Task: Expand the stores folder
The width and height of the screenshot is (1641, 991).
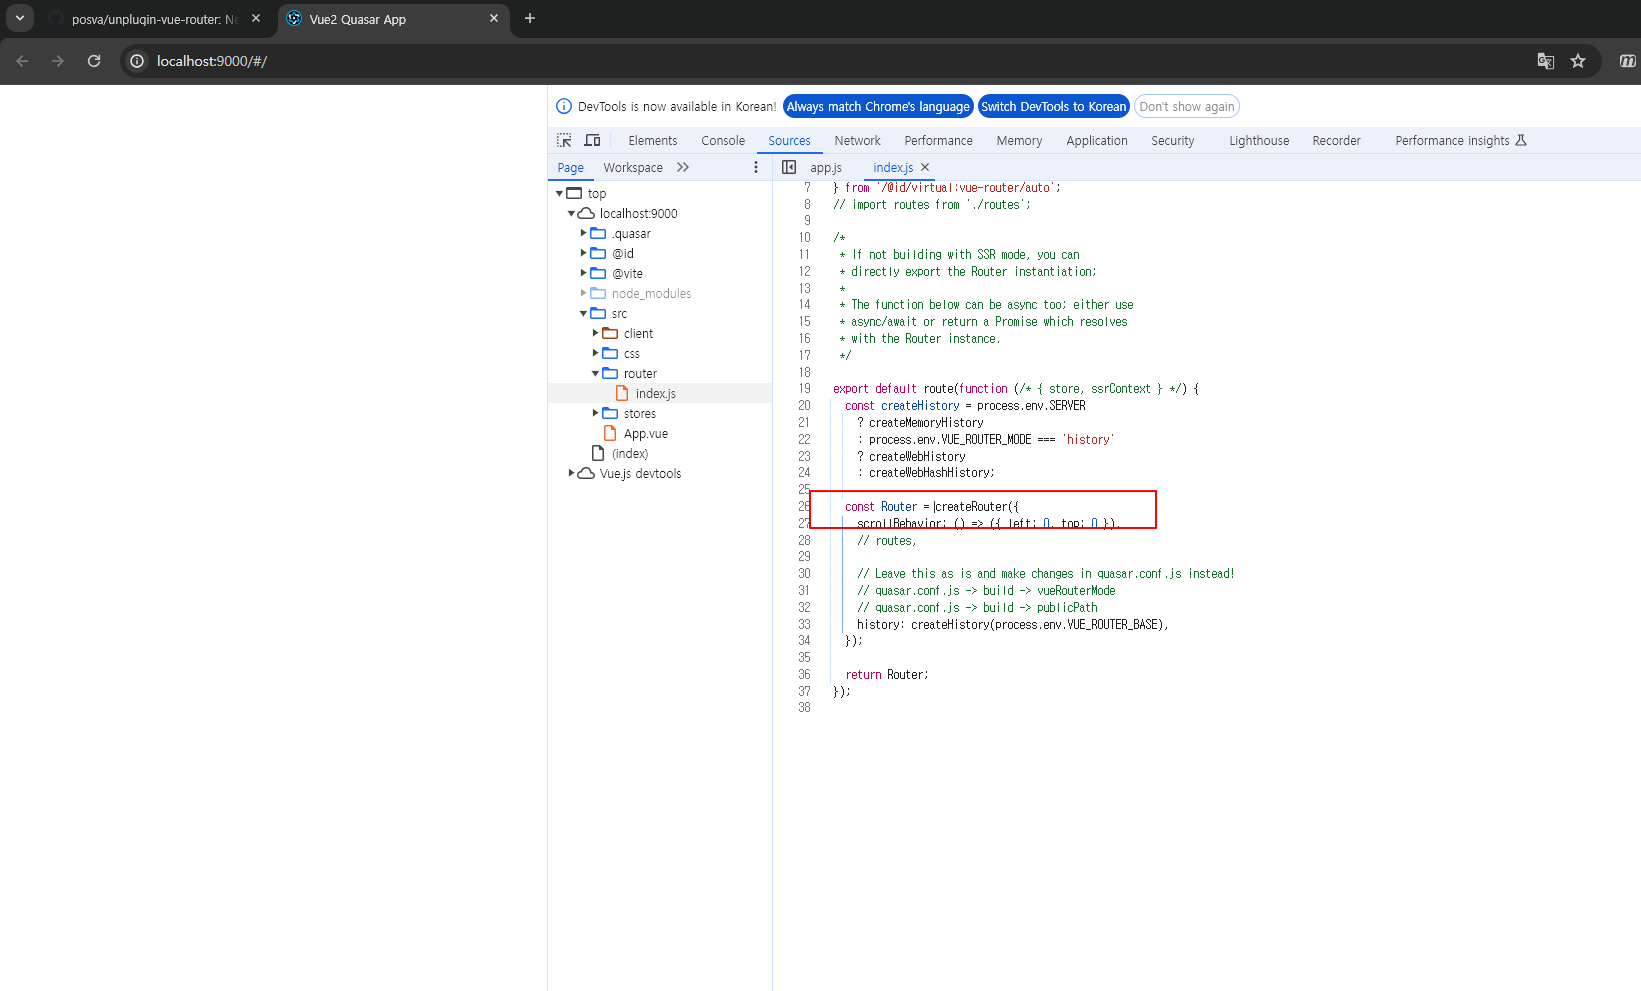Action: 595,413
